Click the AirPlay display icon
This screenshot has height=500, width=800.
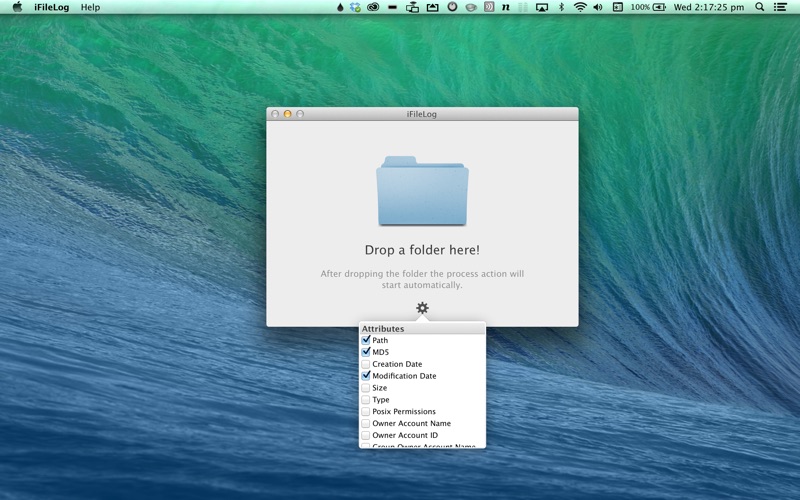542,7
